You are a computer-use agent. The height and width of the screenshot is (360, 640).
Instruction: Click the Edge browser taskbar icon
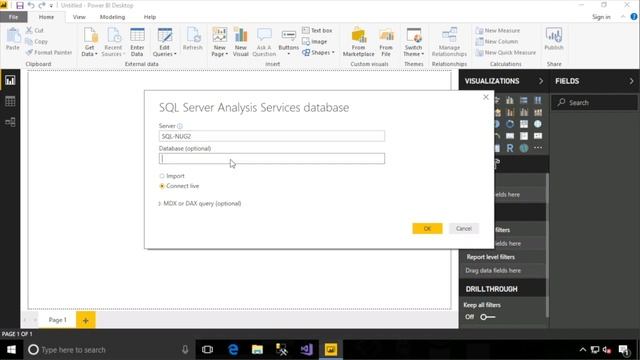[233, 350]
